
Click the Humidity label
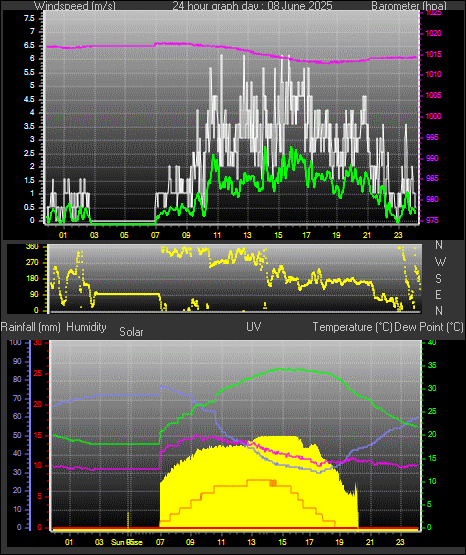point(86,327)
